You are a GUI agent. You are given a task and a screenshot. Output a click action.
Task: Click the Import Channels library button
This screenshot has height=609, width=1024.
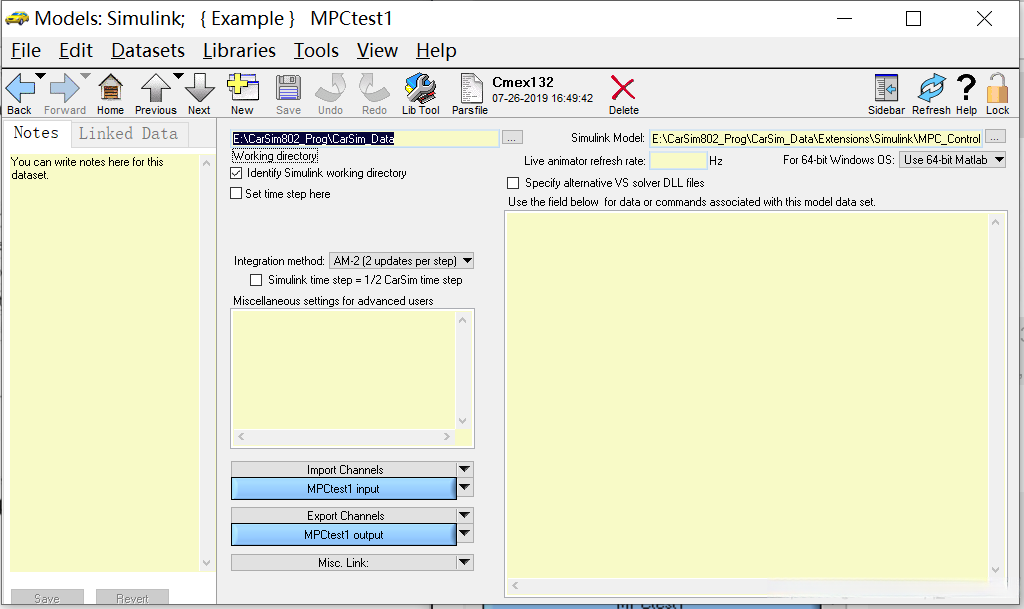tap(344, 469)
